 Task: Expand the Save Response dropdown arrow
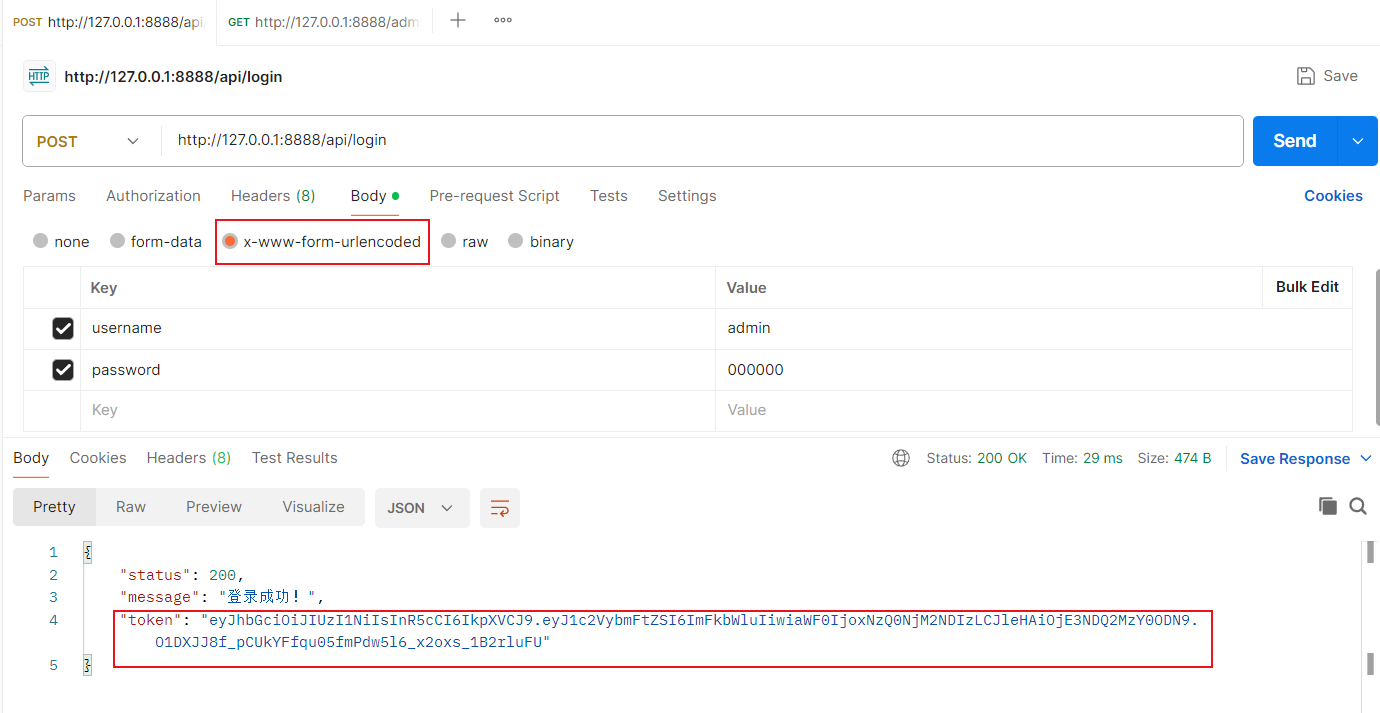(1367, 459)
